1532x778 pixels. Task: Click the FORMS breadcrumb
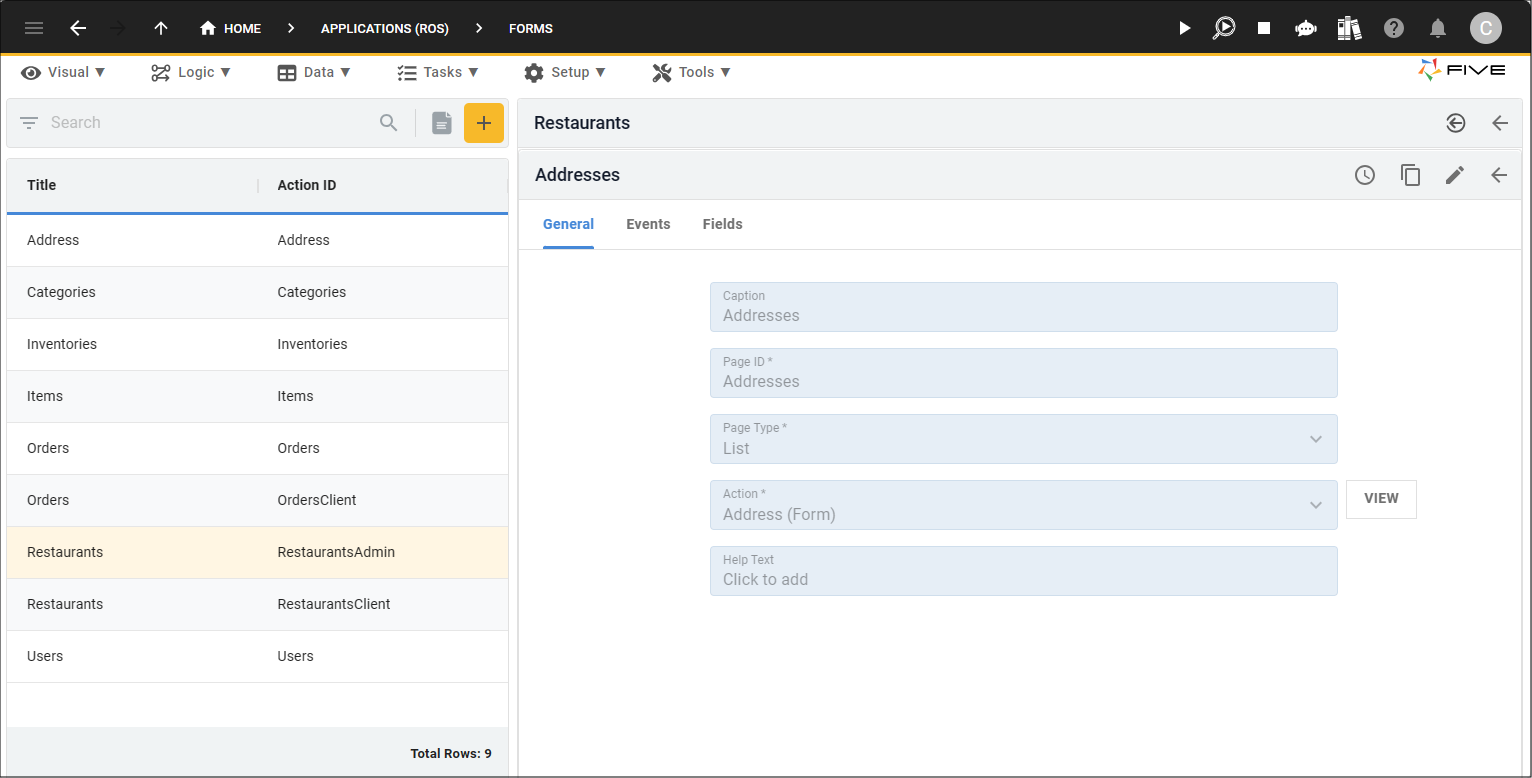(x=531, y=28)
